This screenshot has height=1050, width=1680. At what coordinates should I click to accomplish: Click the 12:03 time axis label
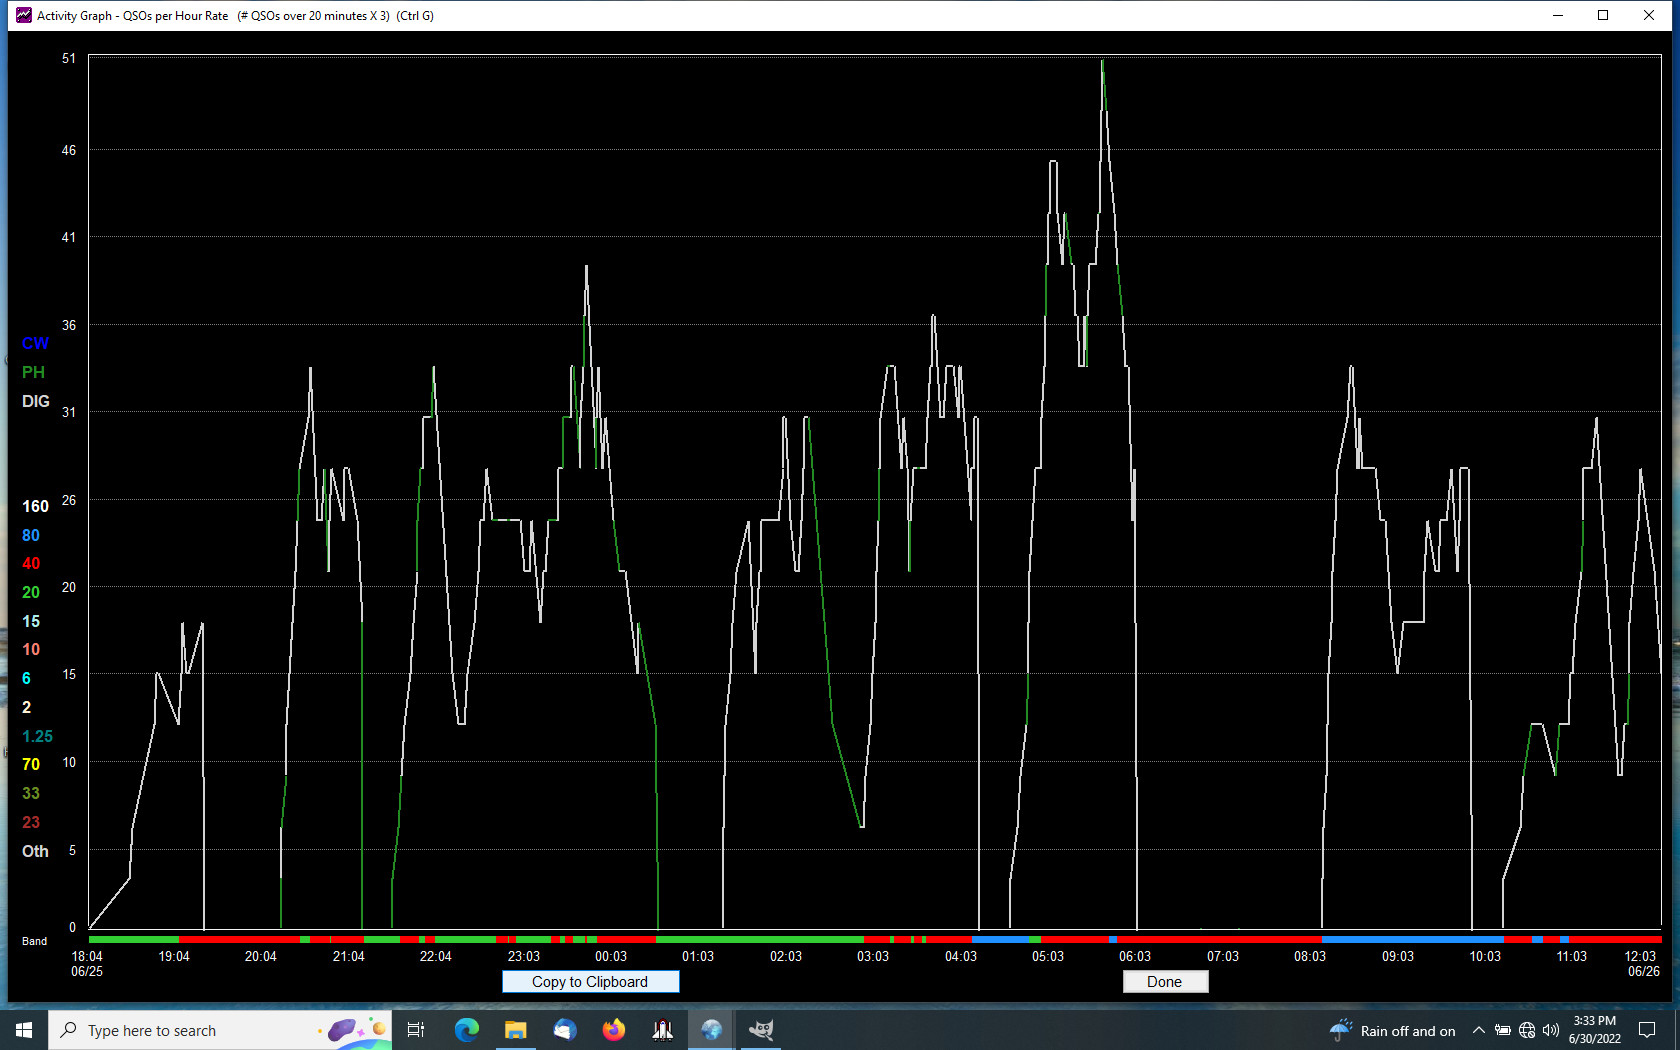coord(1640,957)
